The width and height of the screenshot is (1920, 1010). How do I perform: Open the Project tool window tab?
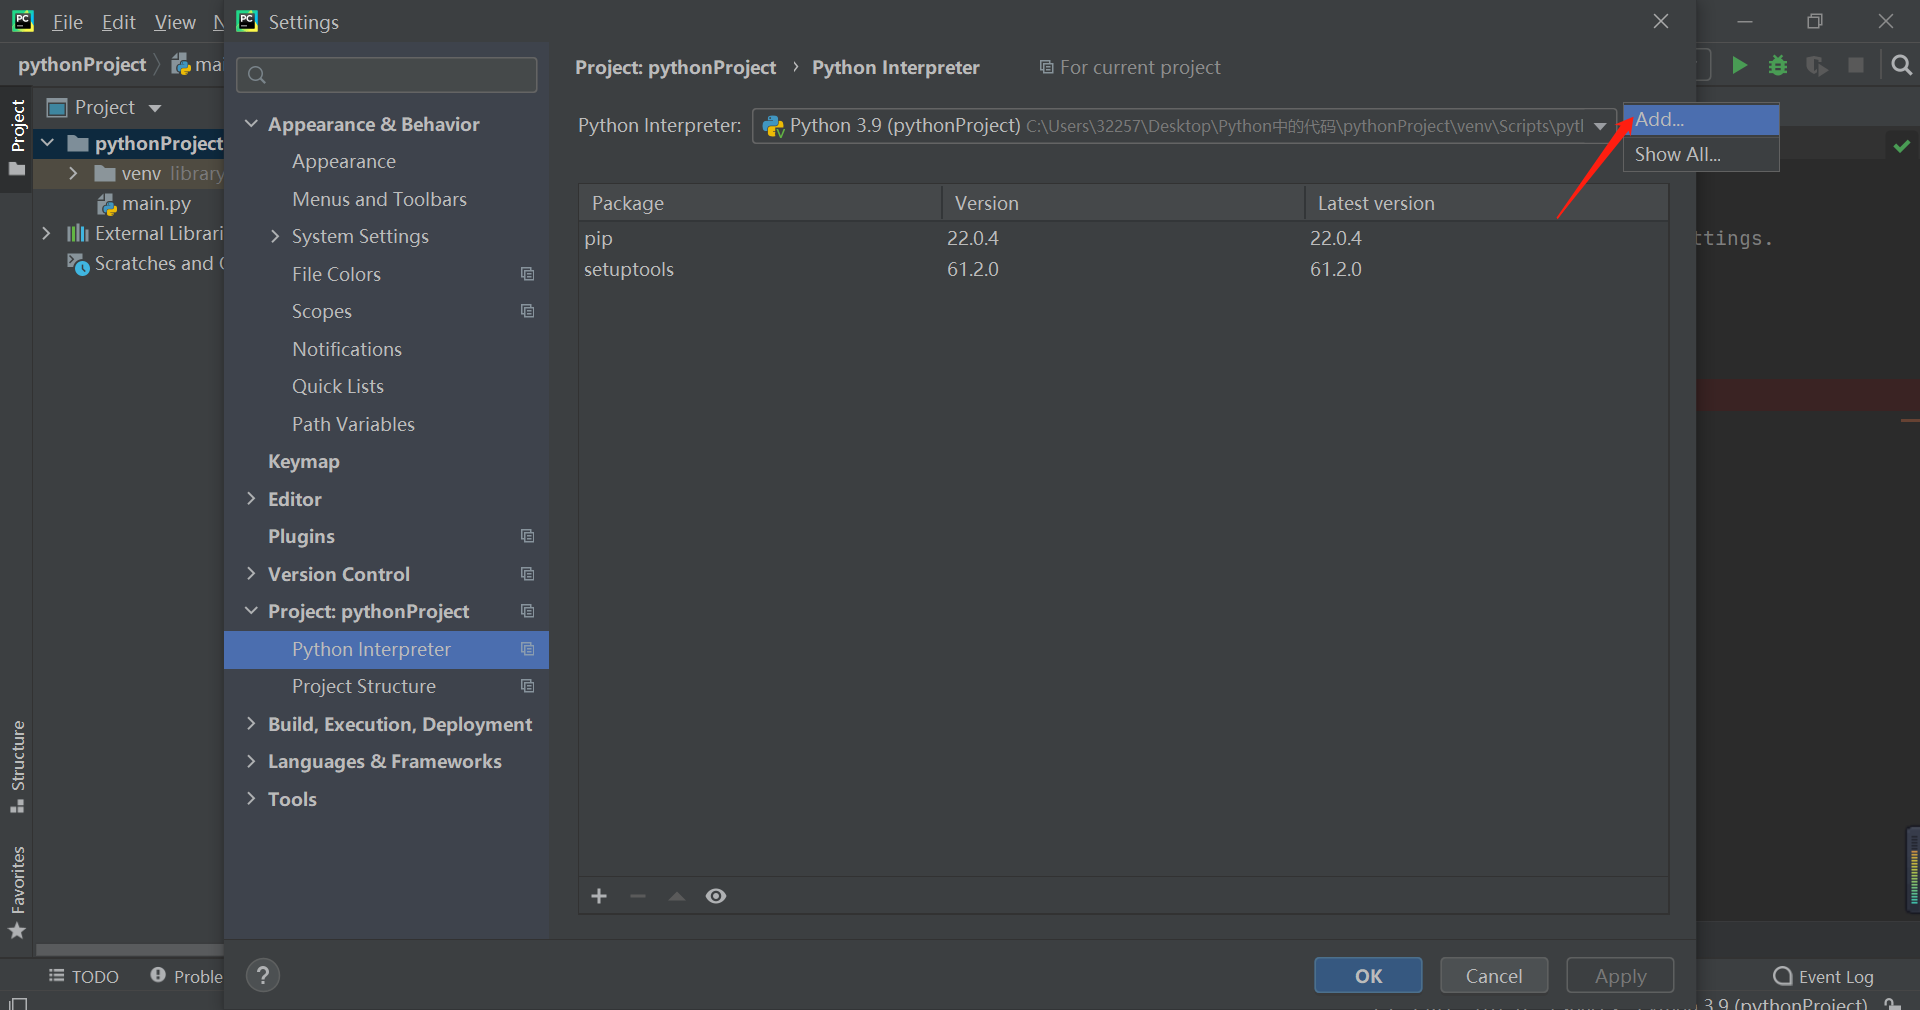pyautogui.click(x=17, y=137)
